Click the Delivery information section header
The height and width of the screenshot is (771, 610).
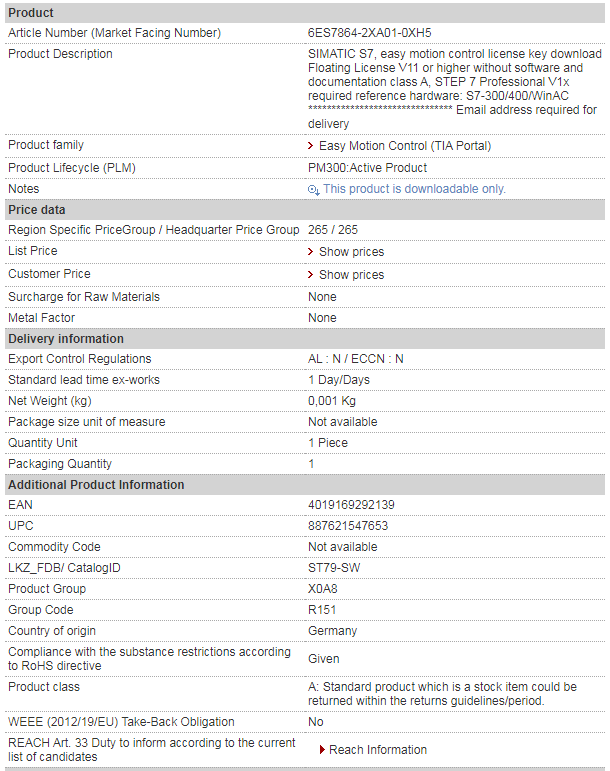(305, 339)
